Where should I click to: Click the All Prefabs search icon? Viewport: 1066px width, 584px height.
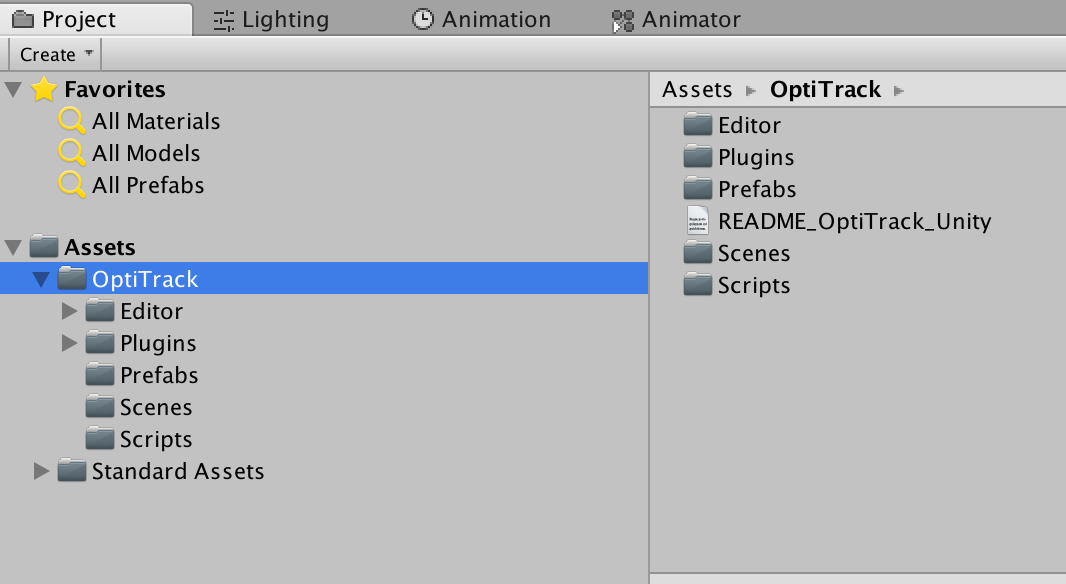(71, 185)
